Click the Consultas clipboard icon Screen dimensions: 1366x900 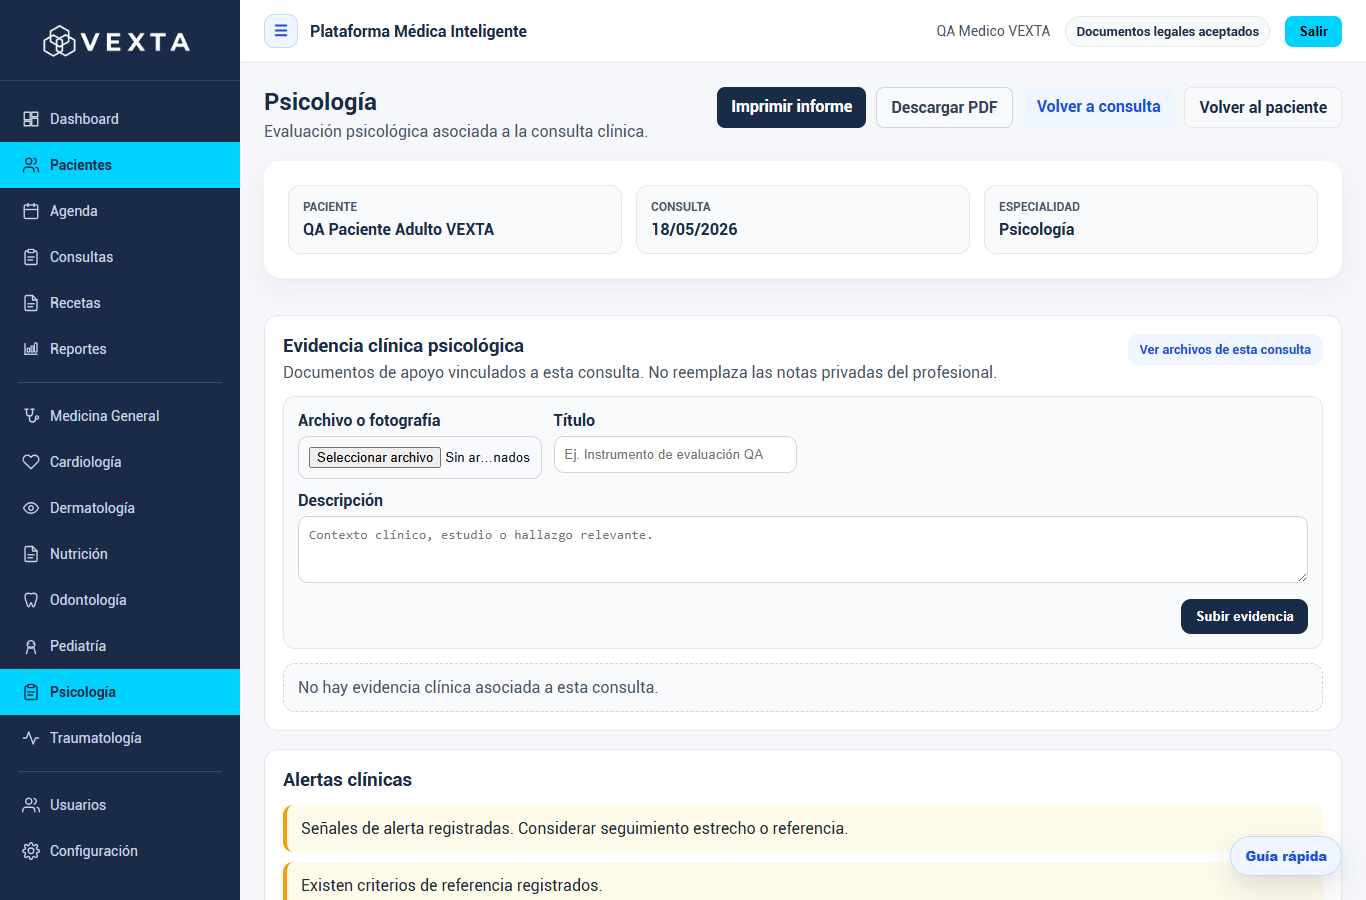(x=31, y=257)
